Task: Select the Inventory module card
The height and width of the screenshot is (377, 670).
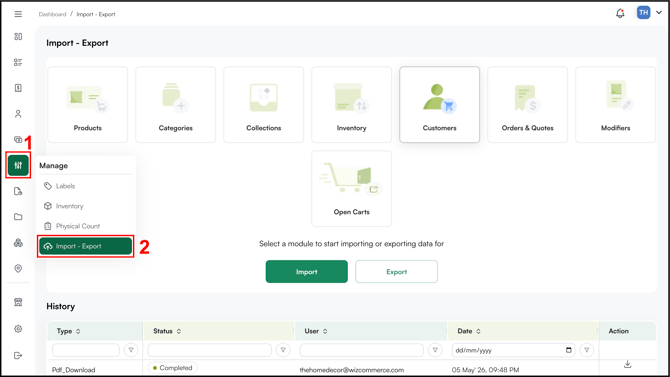Action: point(351,104)
